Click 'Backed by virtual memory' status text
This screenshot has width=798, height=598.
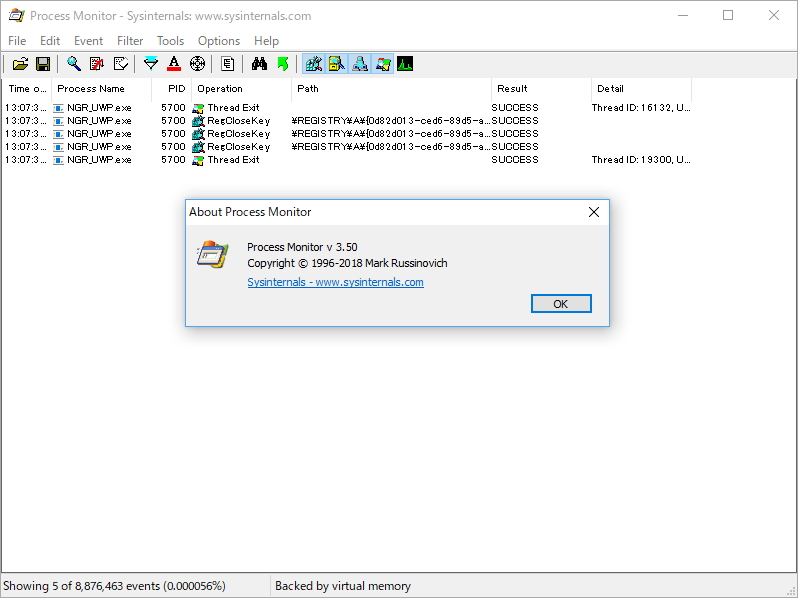pyautogui.click(x=343, y=586)
